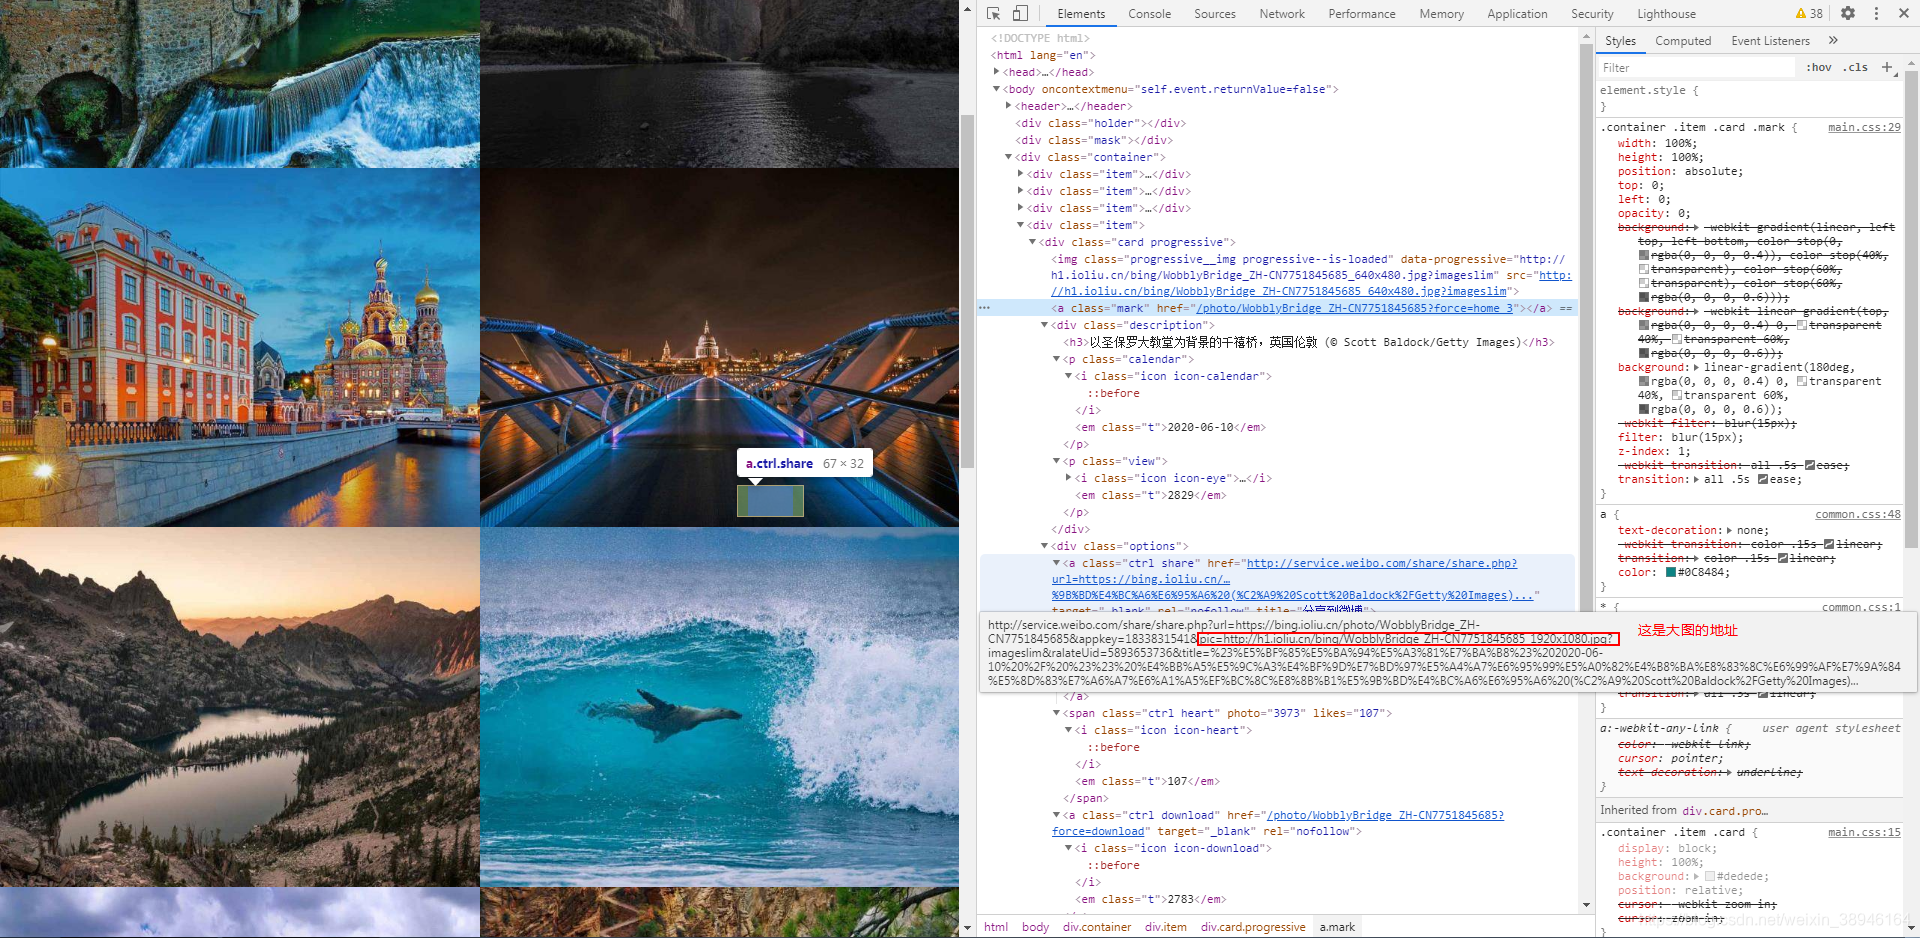
Task: Collapse the span class ctrl heart node
Action: coord(1056,713)
